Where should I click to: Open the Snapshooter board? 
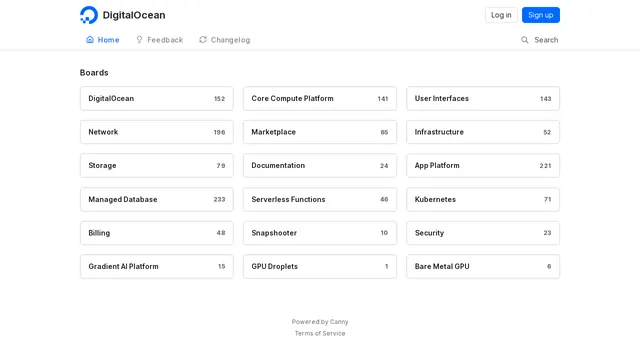[320, 233]
